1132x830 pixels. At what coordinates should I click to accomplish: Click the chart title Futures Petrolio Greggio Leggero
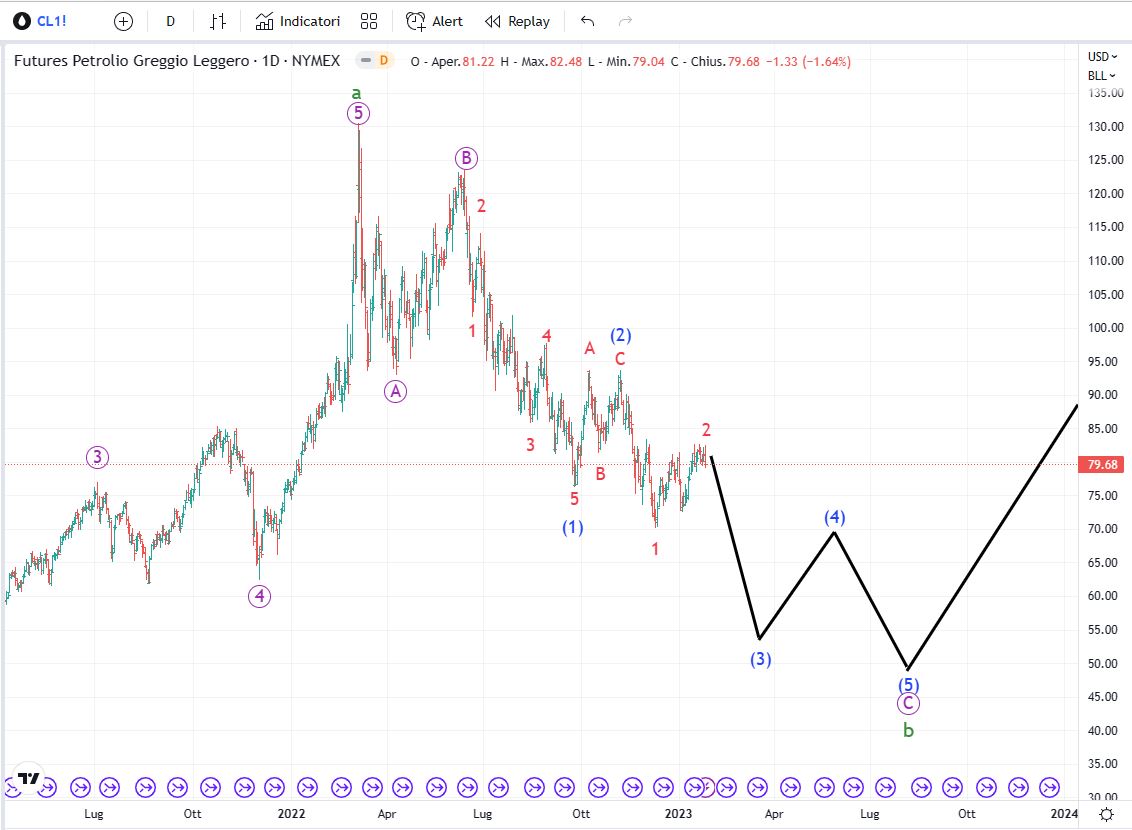[131, 61]
